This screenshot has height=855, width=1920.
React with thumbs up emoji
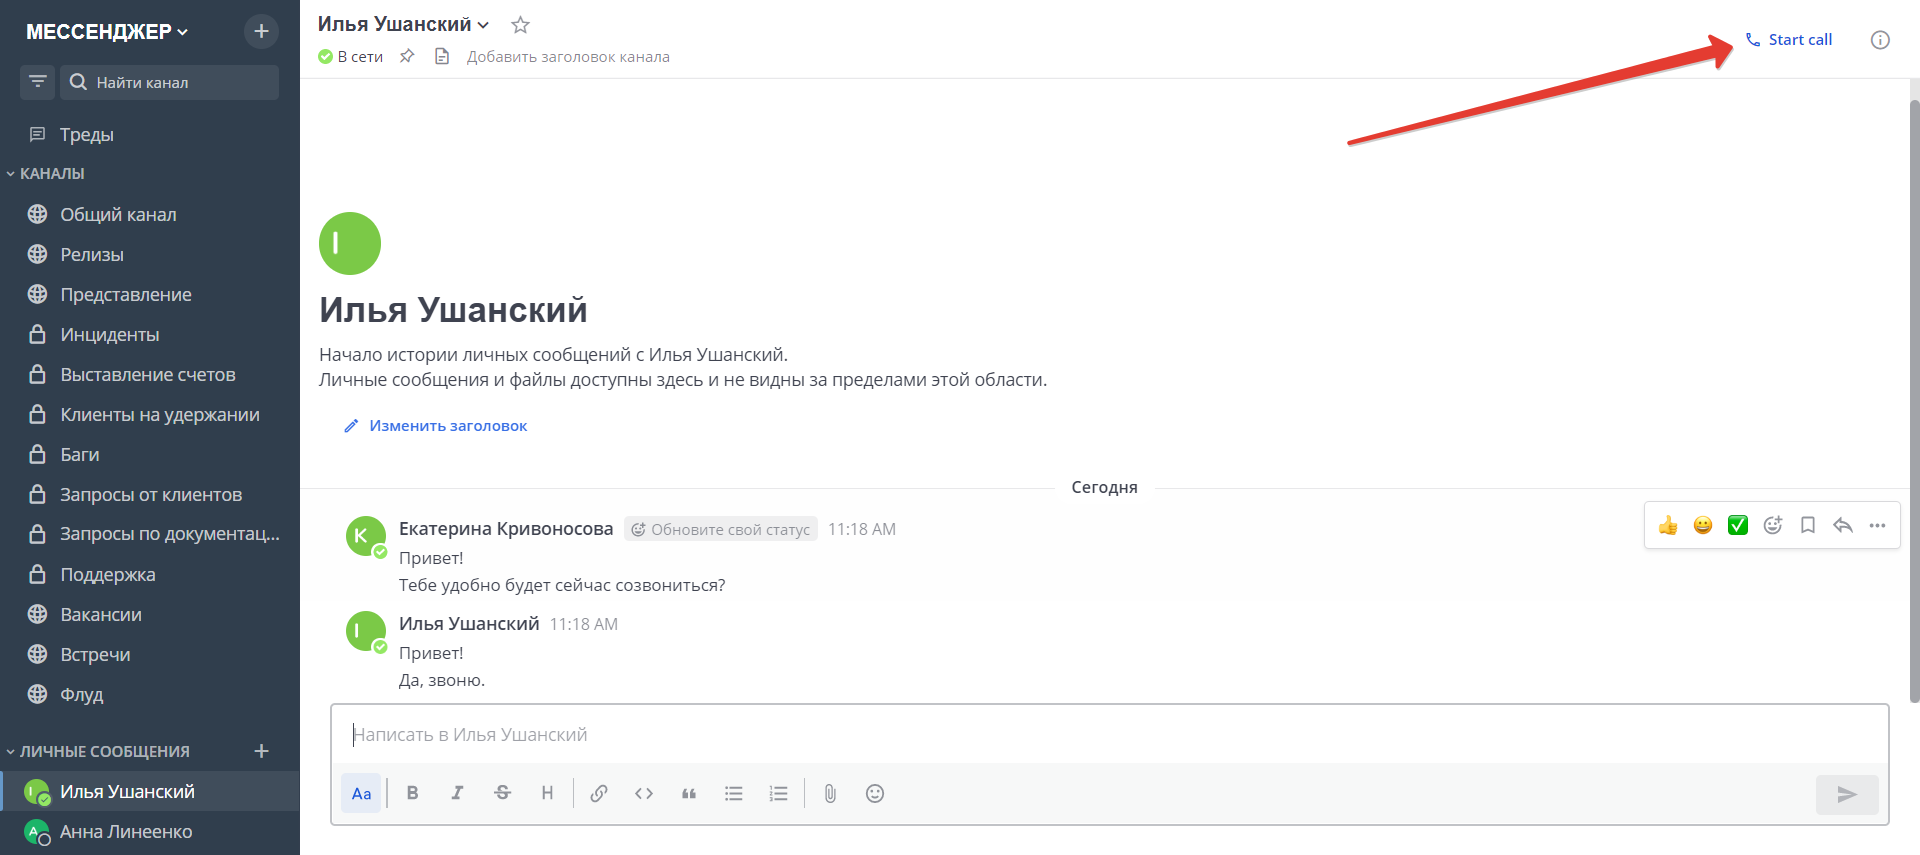[x=1668, y=526]
